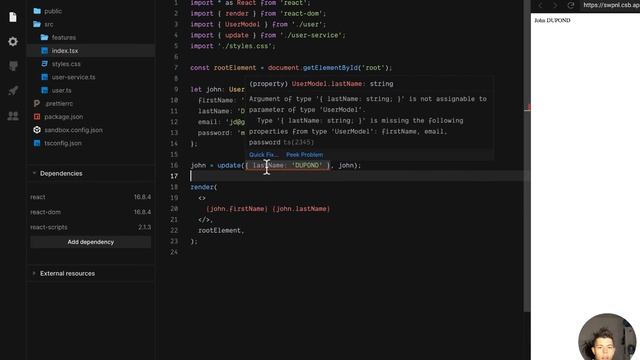This screenshot has height=360, width=640.
Task: Select the react dependency row
Action: pyautogui.click(x=91, y=197)
